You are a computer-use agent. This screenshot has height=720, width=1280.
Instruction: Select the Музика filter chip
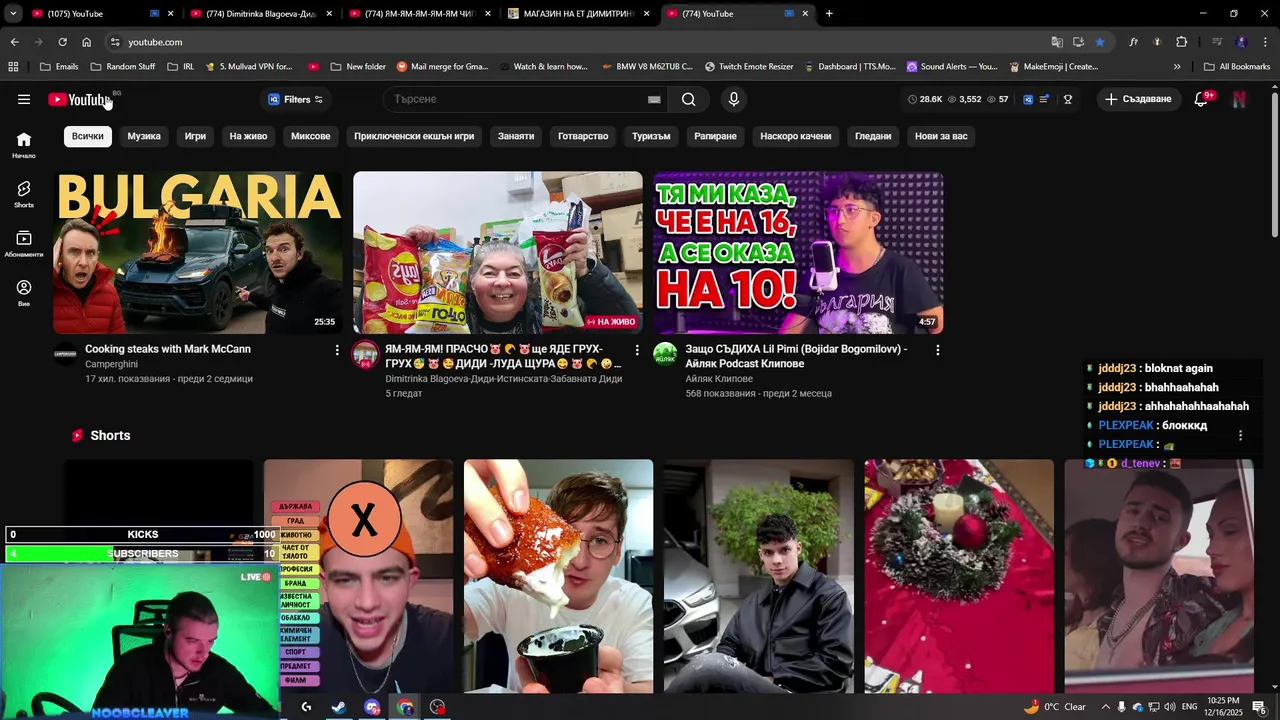pyautogui.click(x=144, y=136)
